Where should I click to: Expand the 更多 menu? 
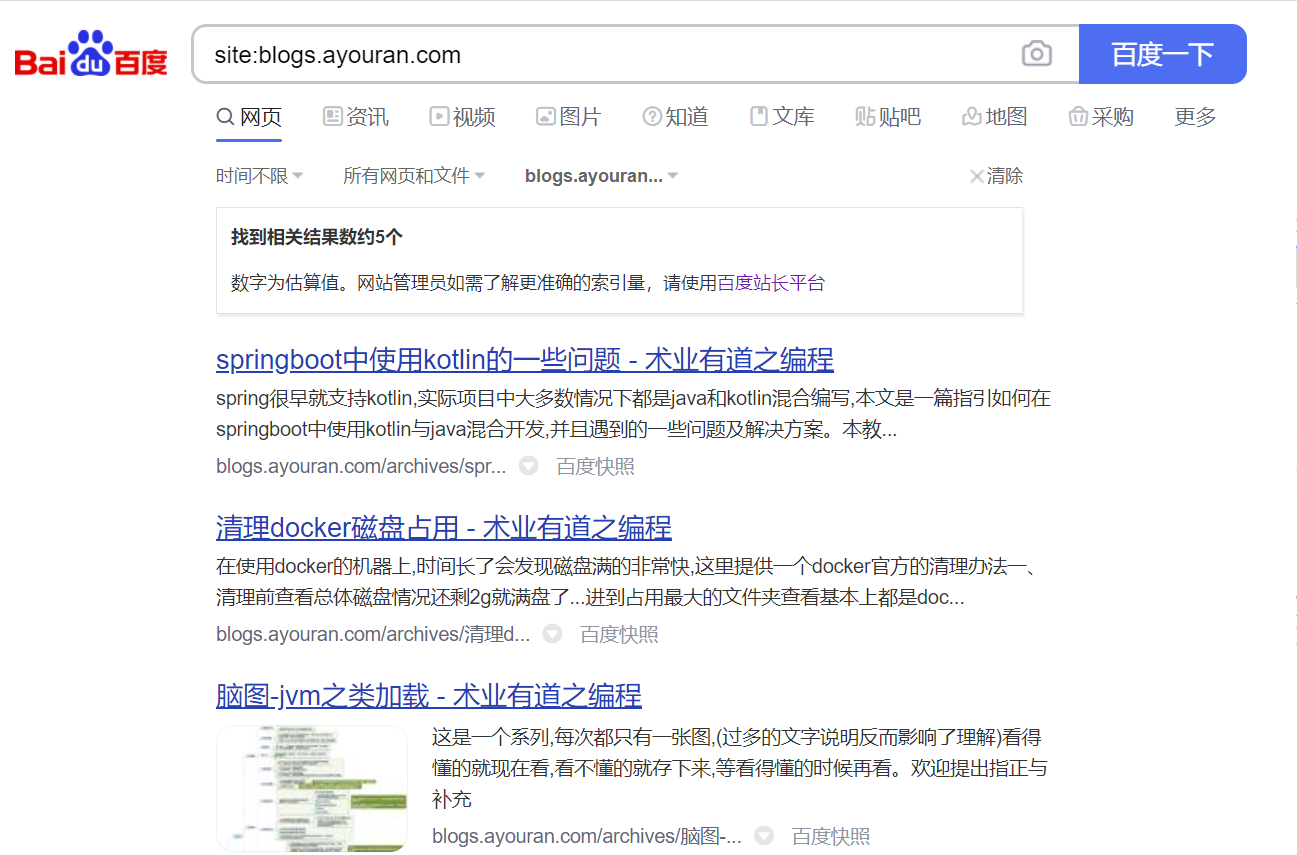click(1195, 117)
